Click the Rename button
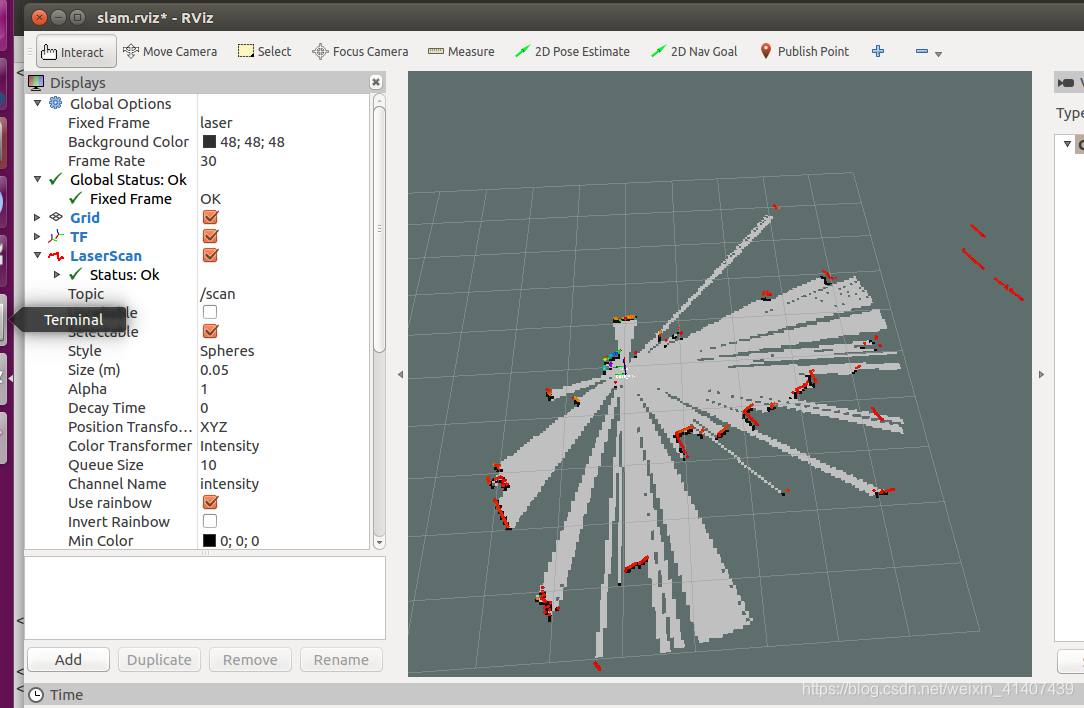Image resolution: width=1084 pixels, height=708 pixels. coord(341,660)
